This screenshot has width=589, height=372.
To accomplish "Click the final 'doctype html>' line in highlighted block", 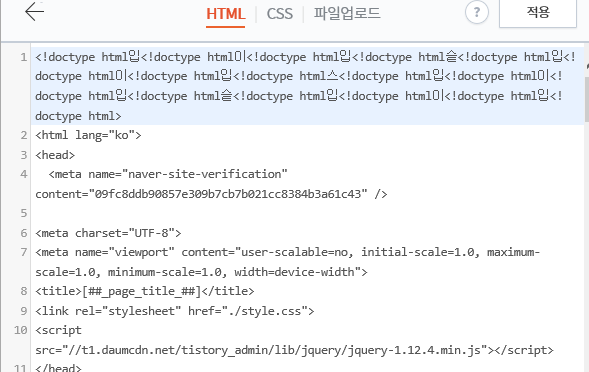I will pos(78,116).
